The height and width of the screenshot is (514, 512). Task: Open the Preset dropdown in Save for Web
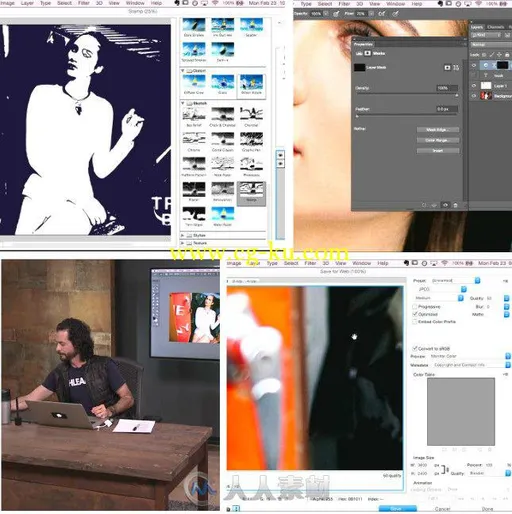(456, 281)
